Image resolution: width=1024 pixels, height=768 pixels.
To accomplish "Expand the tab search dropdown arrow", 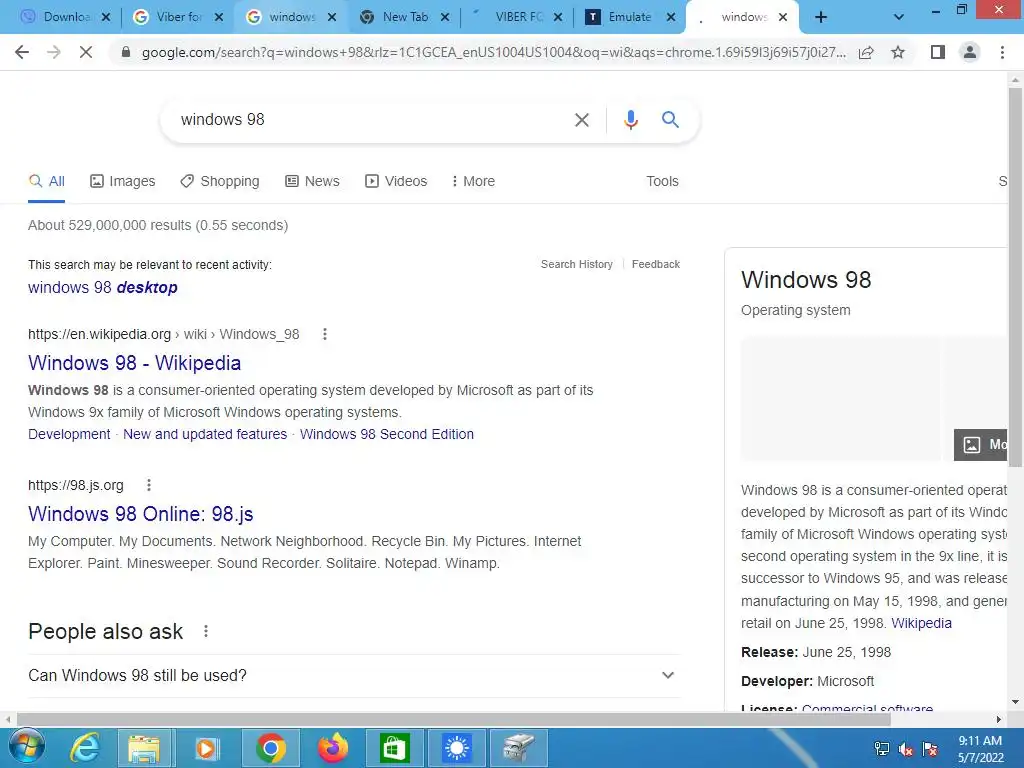I will (x=899, y=17).
